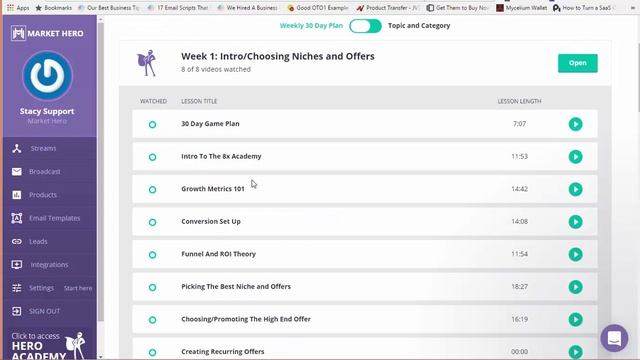Play the Funnel And ROI Theory lesson

[576, 254]
